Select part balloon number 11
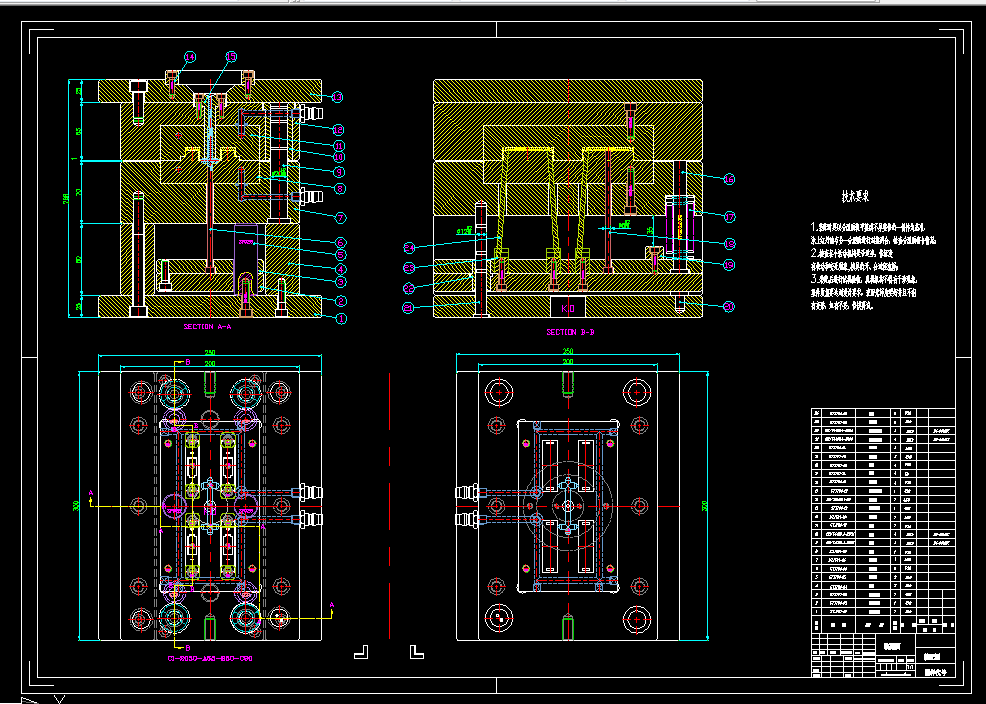Screen dimensions: 986x704 (x=339, y=145)
